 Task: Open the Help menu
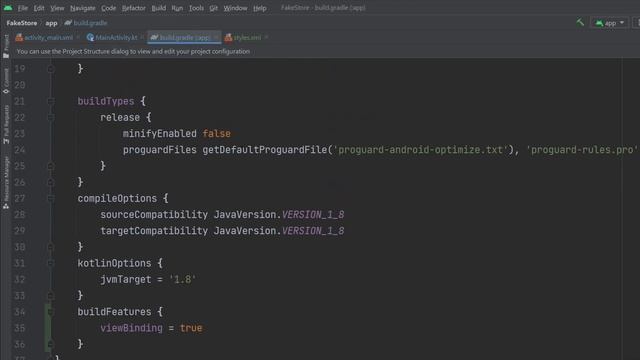point(260,8)
